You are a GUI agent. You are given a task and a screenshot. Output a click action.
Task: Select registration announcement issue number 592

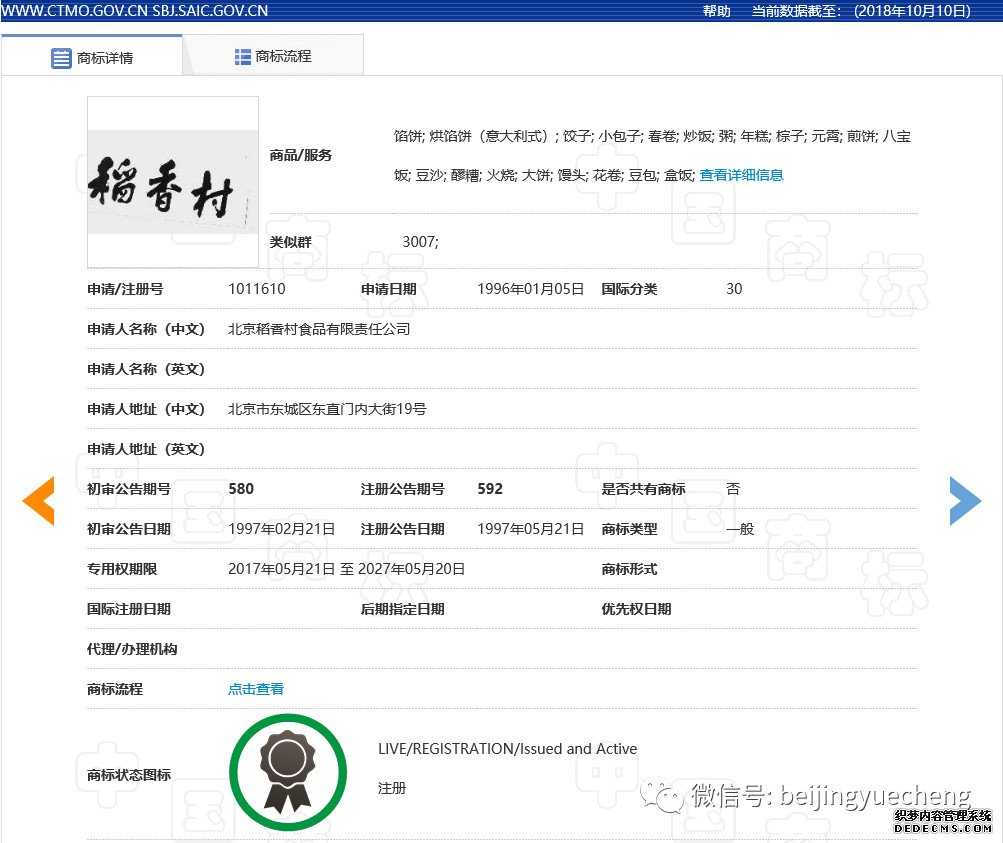(490, 489)
